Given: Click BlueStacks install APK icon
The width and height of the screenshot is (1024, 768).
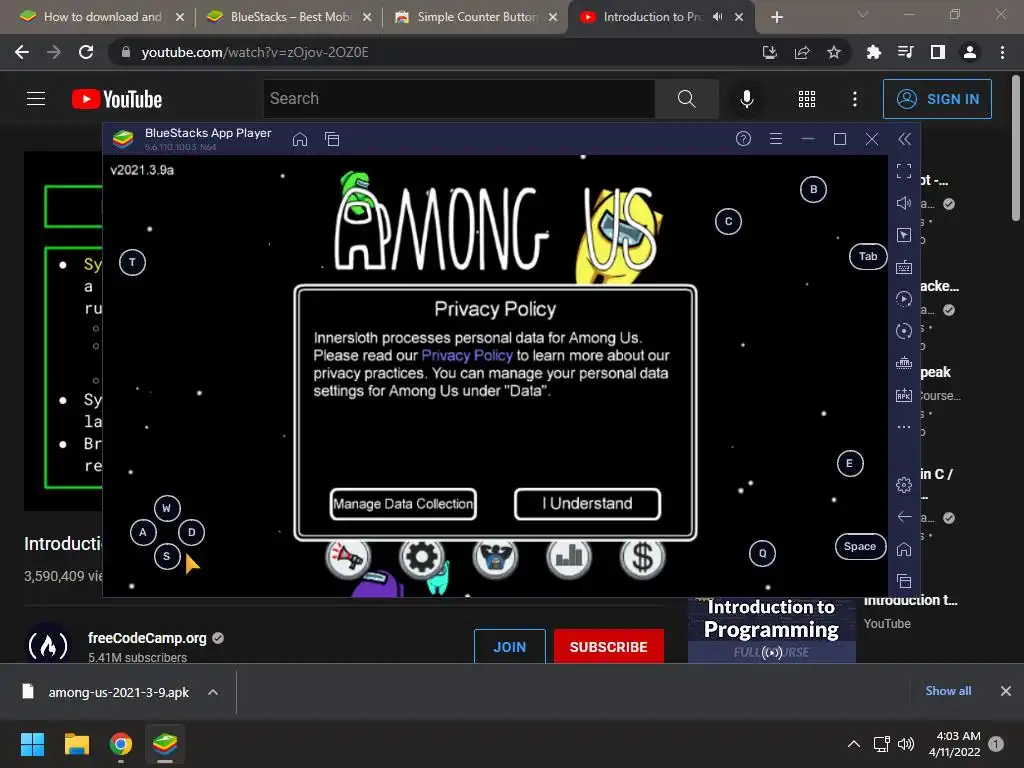Looking at the screenshot, I should coord(904,395).
